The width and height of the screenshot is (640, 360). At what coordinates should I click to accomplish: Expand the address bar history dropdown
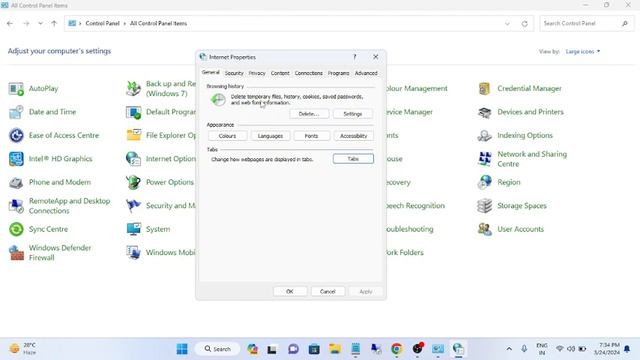point(507,24)
